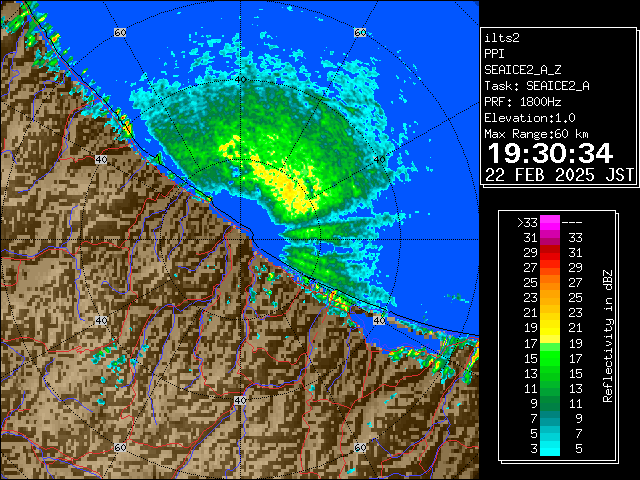Click the 60 range label over northeast sea

pos(360,32)
